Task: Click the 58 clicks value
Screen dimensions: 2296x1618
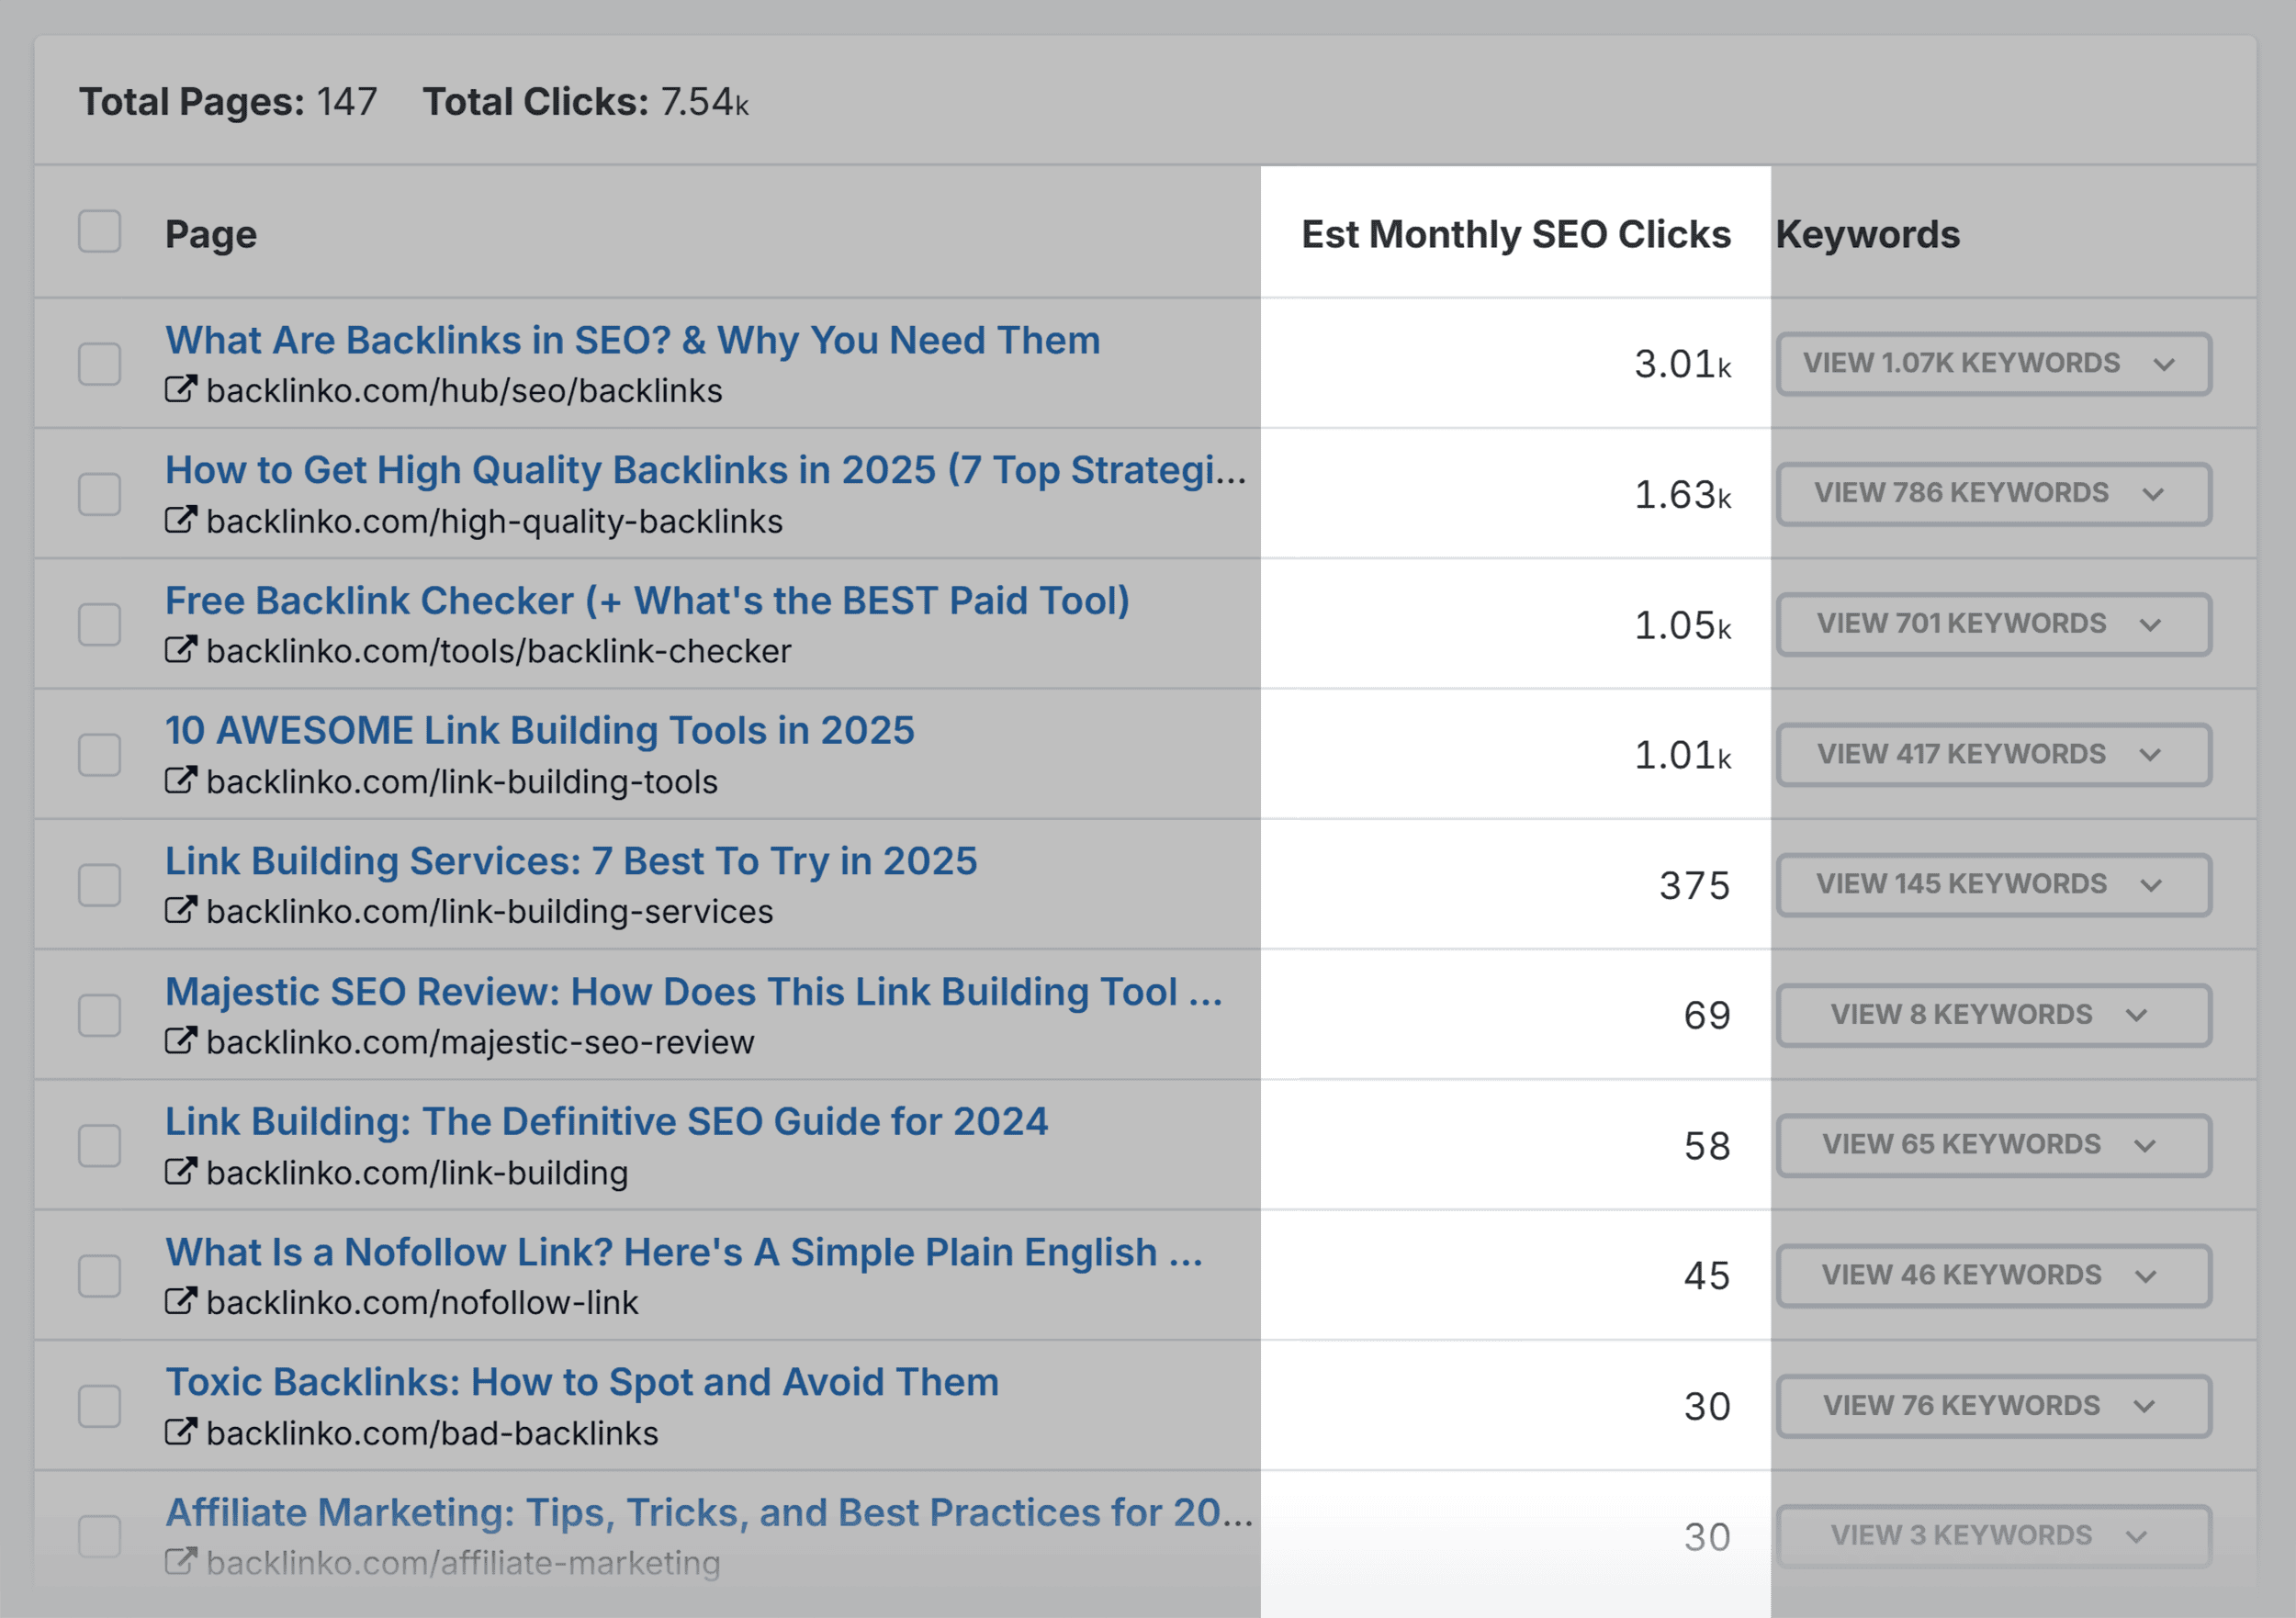Action: click(x=1707, y=1146)
